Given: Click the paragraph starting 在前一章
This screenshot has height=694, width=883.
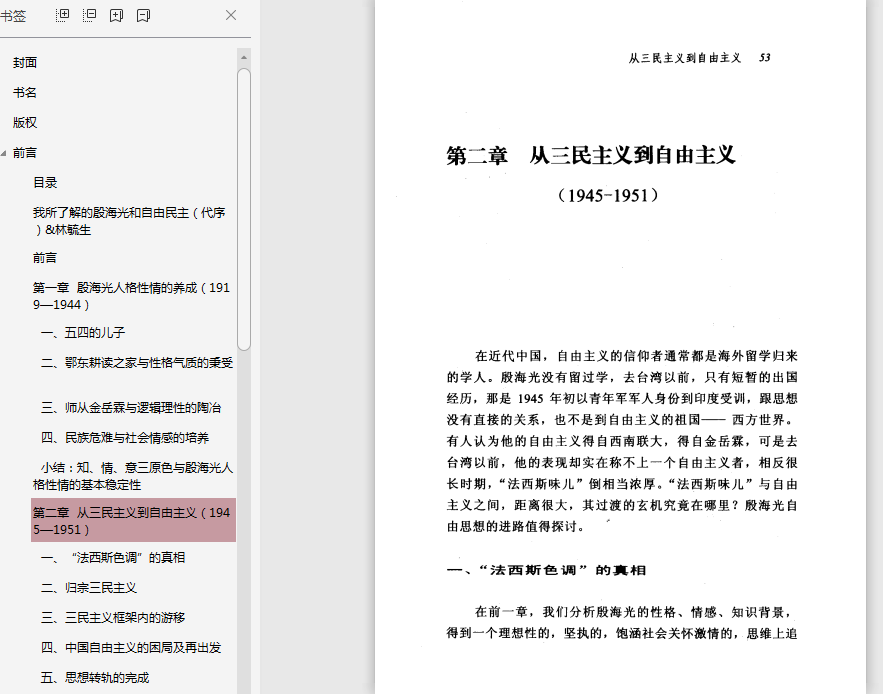Looking at the screenshot, I should 622,622.
